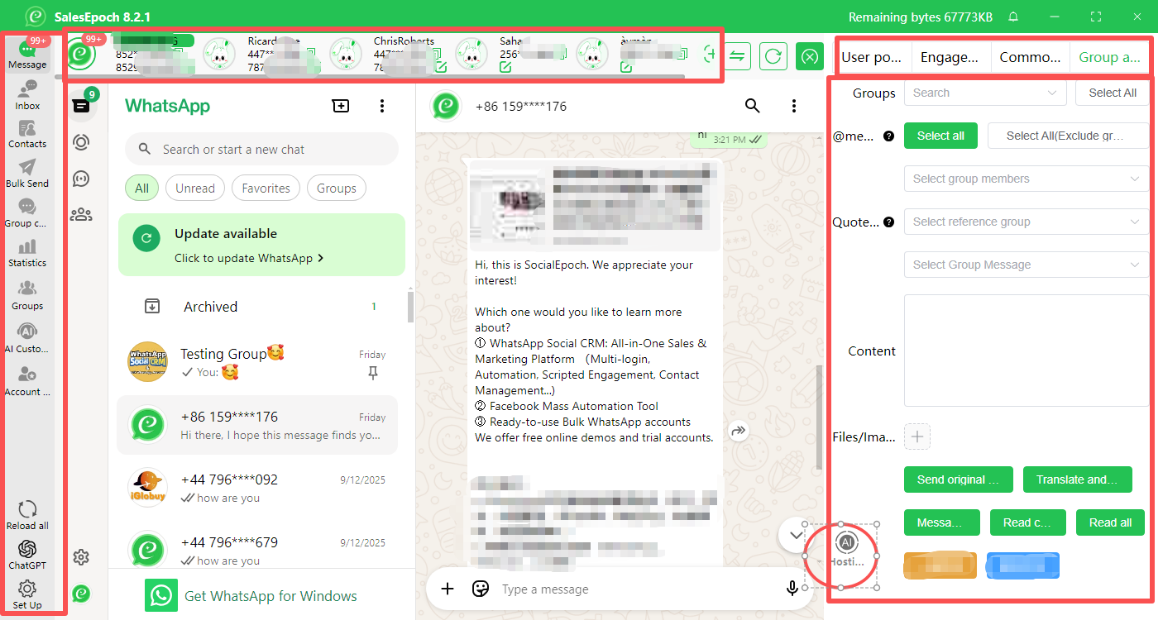Switch to the Group a... tab
Viewport: 1158px width, 620px height.
[1109, 57]
